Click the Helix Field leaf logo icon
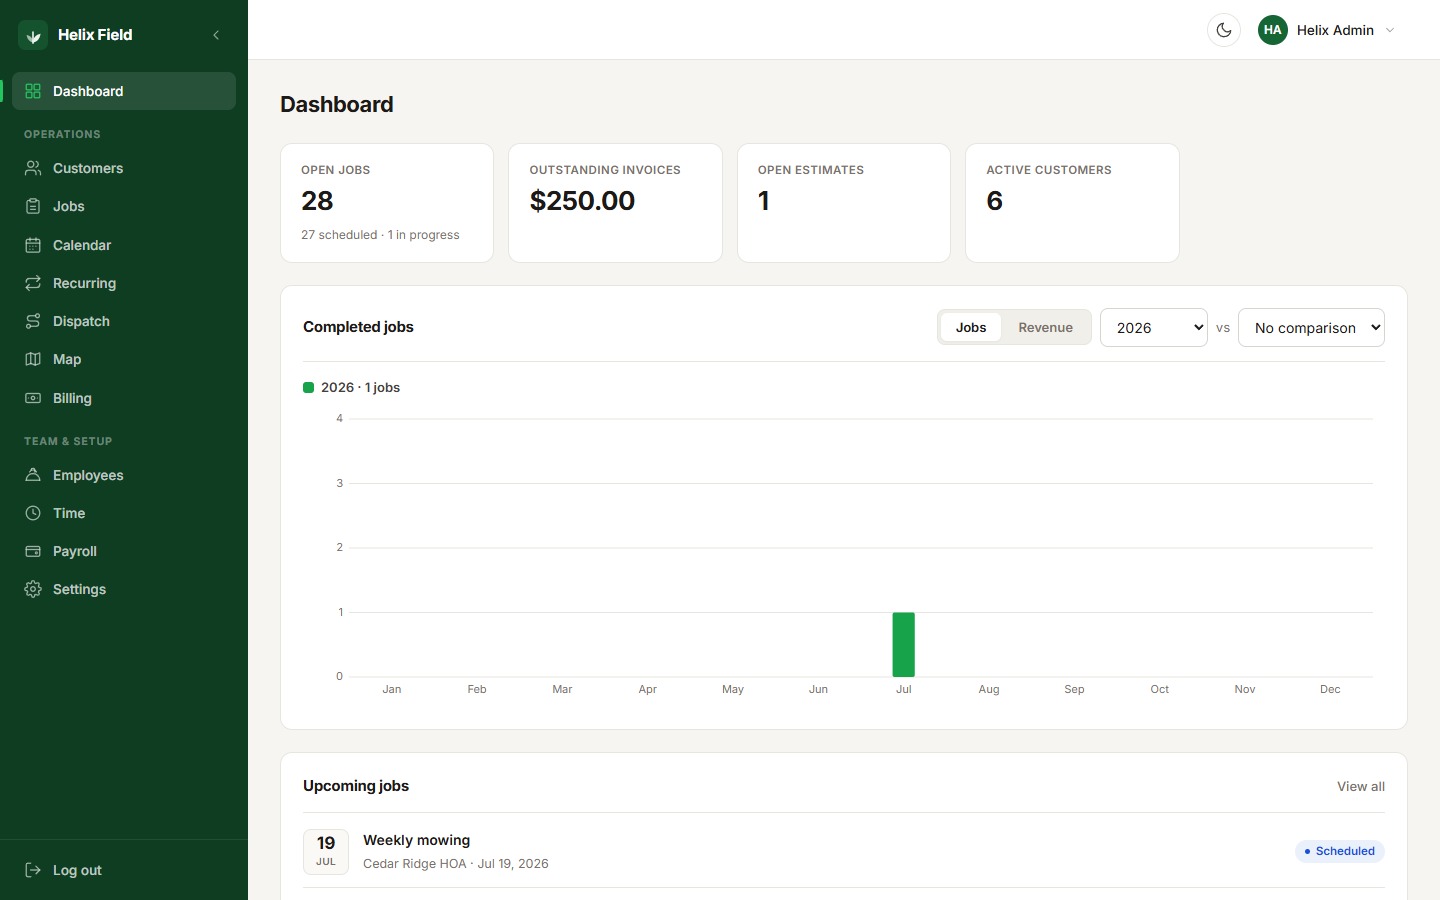 [33, 35]
